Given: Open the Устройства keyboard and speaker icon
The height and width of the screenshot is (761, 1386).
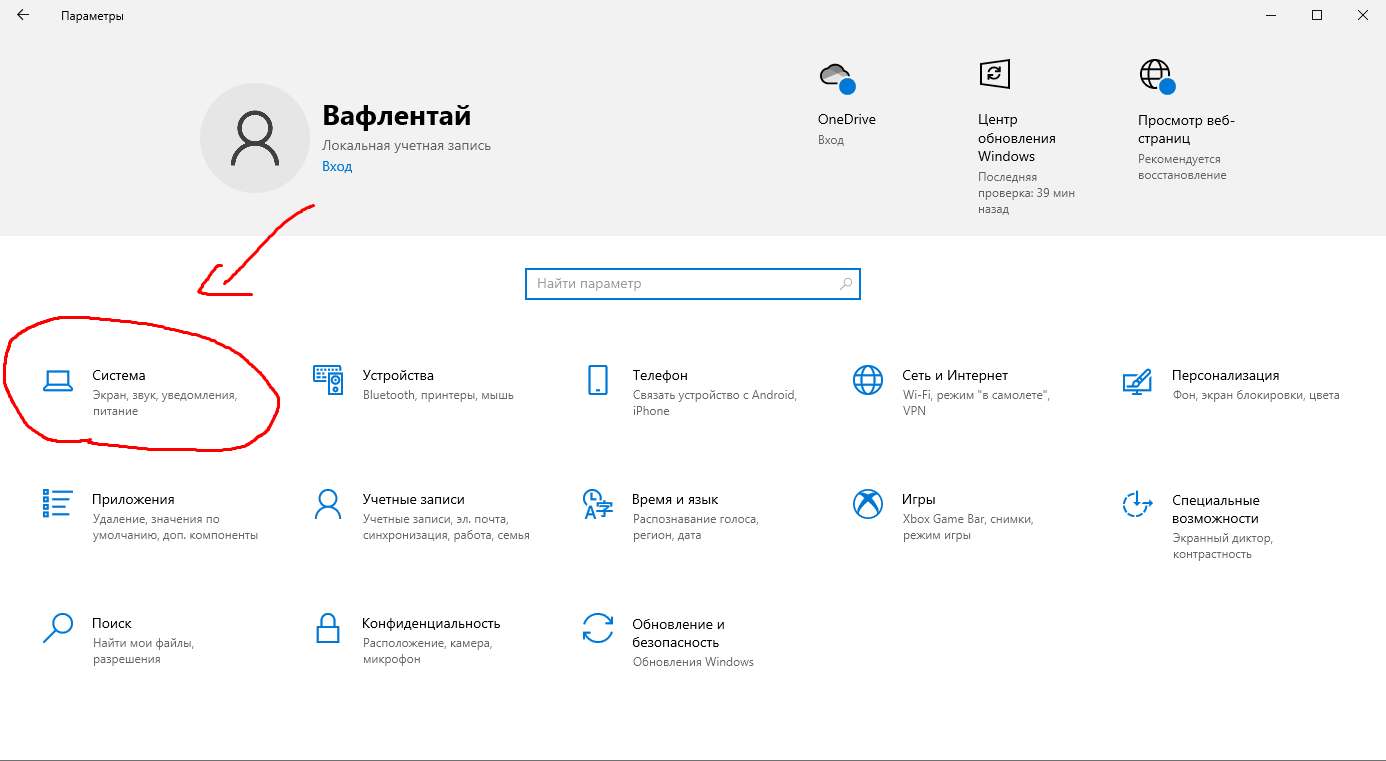Looking at the screenshot, I should [x=328, y=380].
